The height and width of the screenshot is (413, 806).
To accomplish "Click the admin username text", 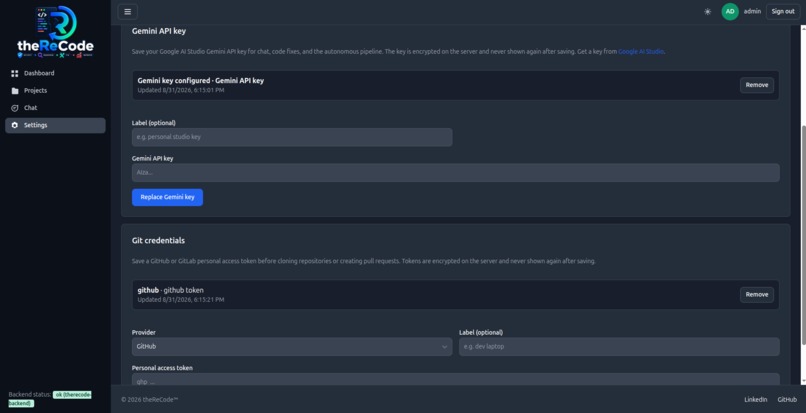I will coord(752,11).
